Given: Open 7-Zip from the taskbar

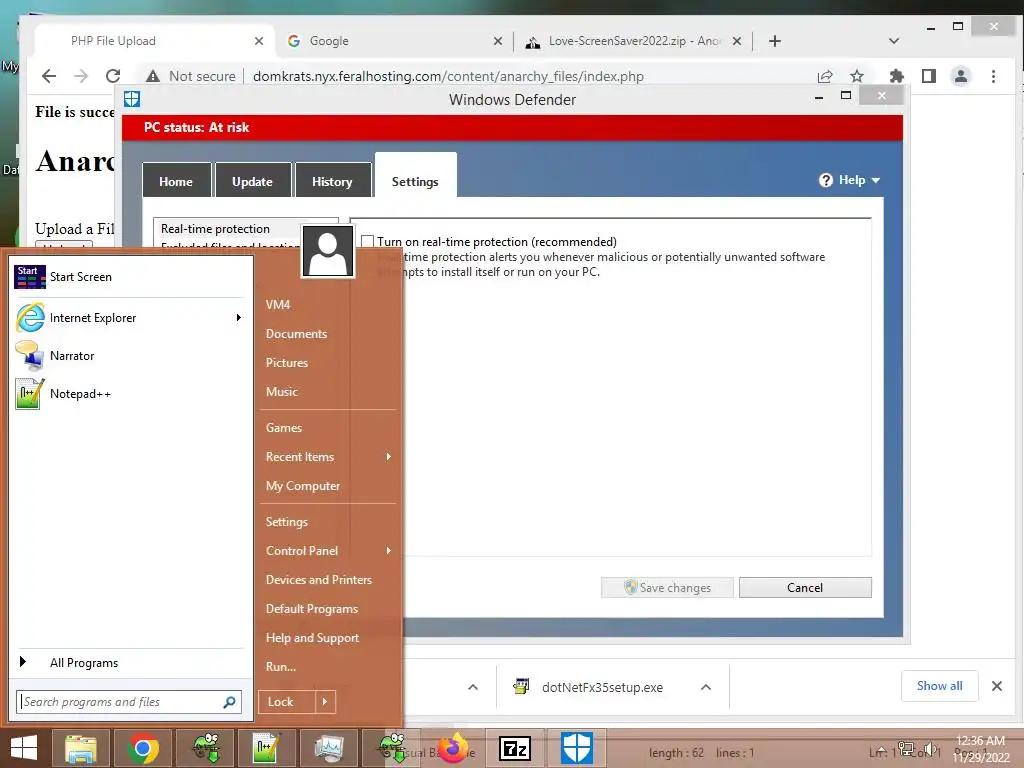Looking at the screenshot, I should pos(515,749).
